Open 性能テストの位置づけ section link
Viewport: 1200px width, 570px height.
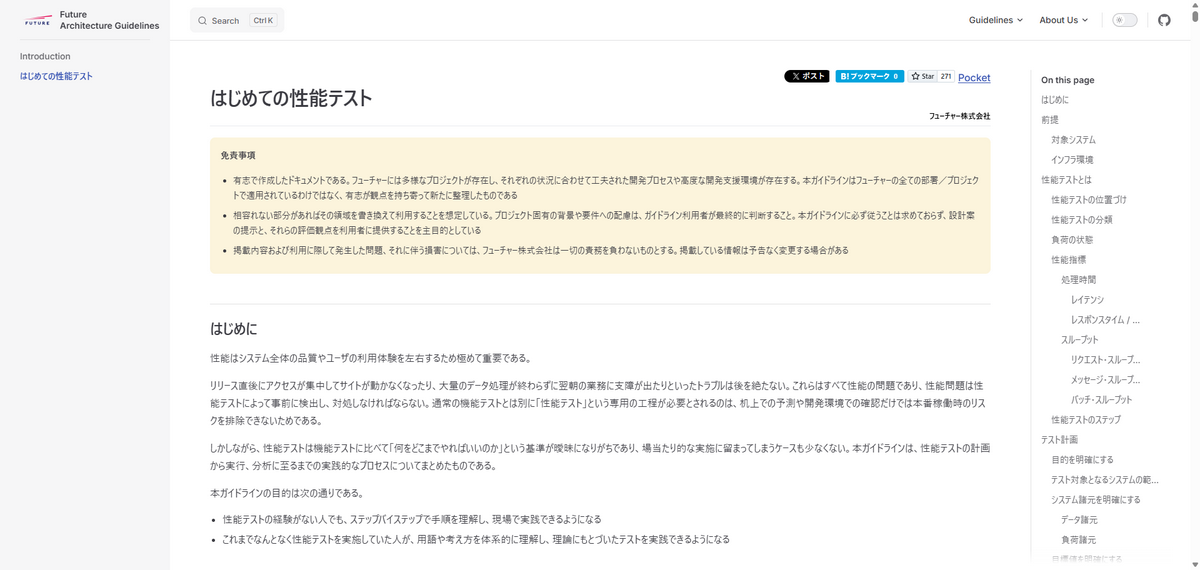[1088, 200]
